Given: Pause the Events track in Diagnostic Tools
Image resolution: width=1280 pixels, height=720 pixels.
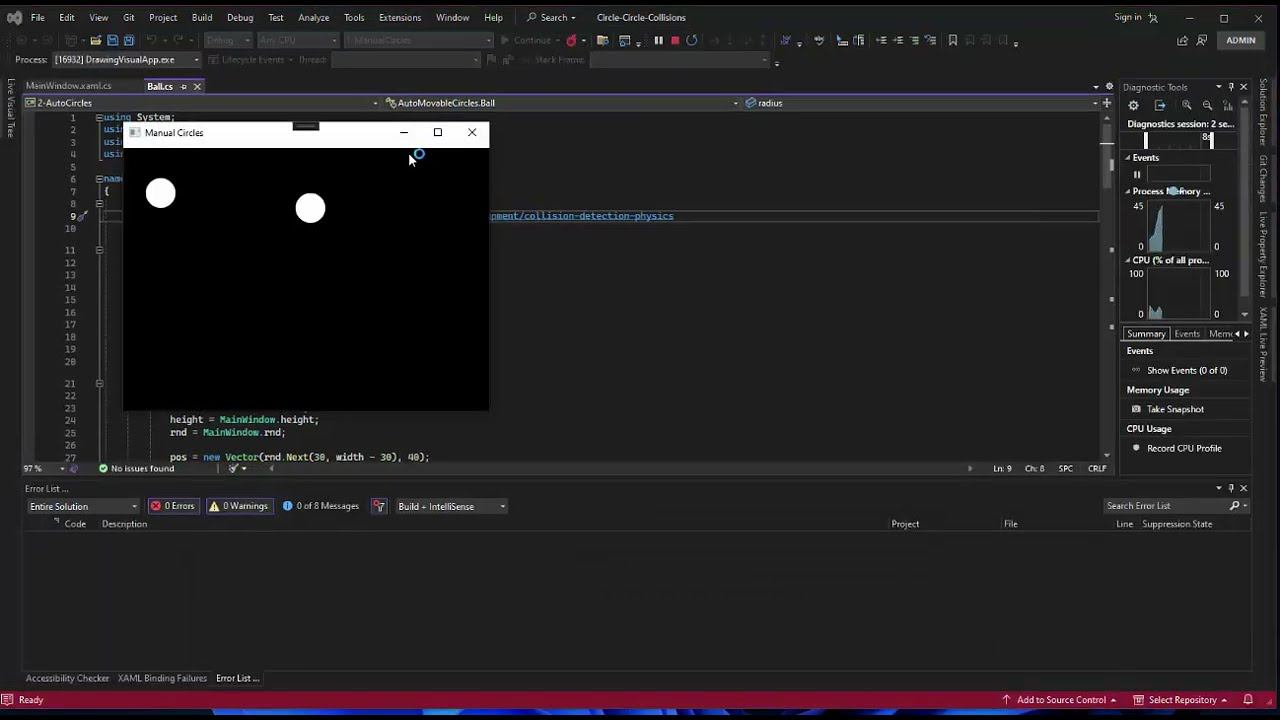Looking at the screenshot, I should click(x=1137, y=174).
